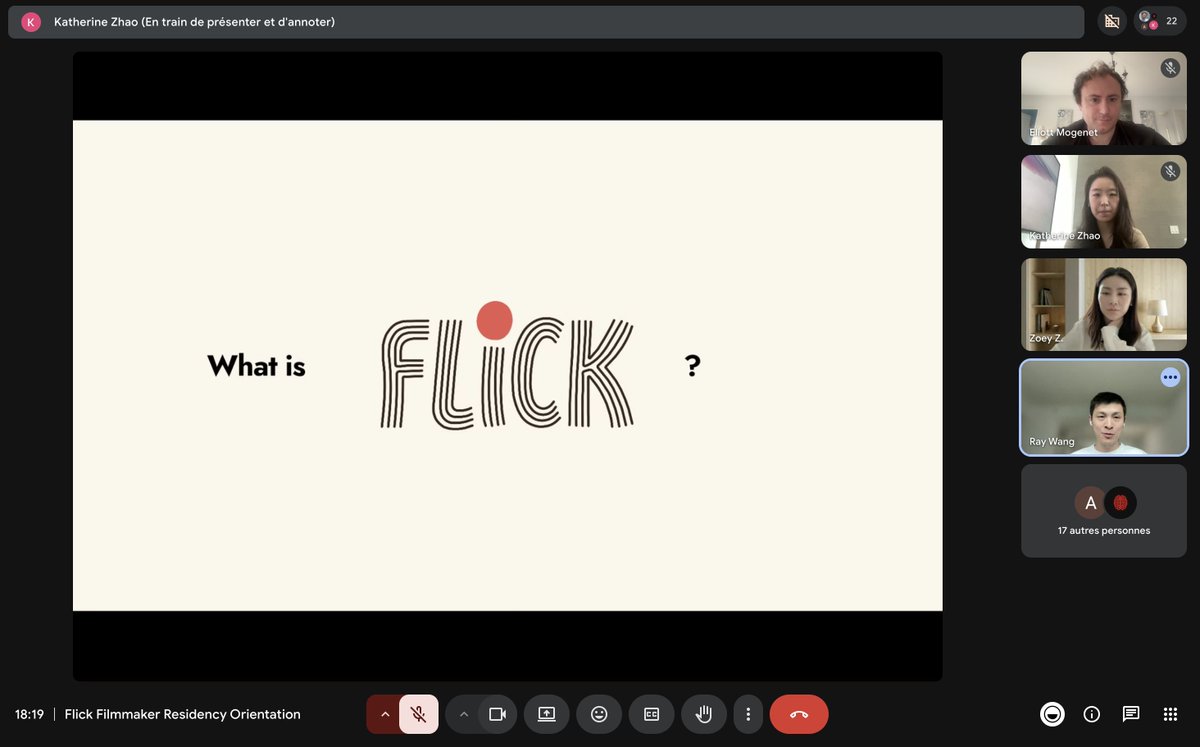This screenshot has height=747, width=1200.
Task: Open the more options menu
Action: point(748,714)
